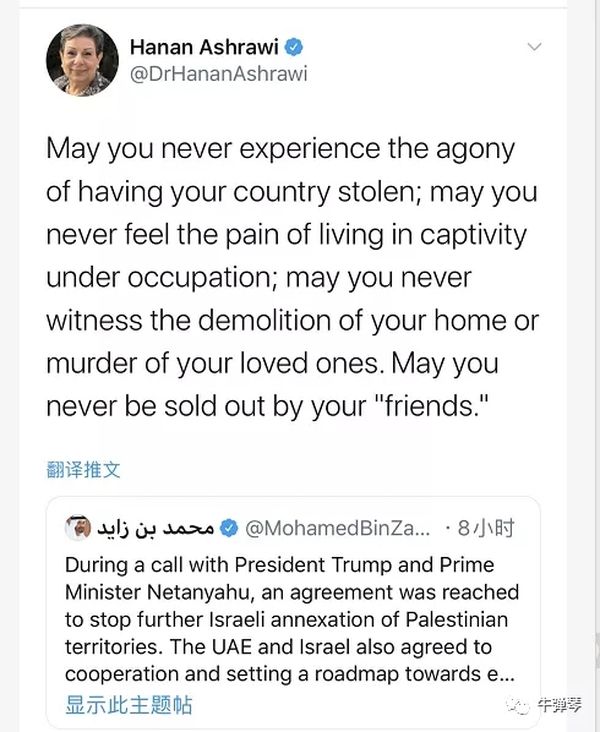Click the main tweet's first line of text

point(280,149)
